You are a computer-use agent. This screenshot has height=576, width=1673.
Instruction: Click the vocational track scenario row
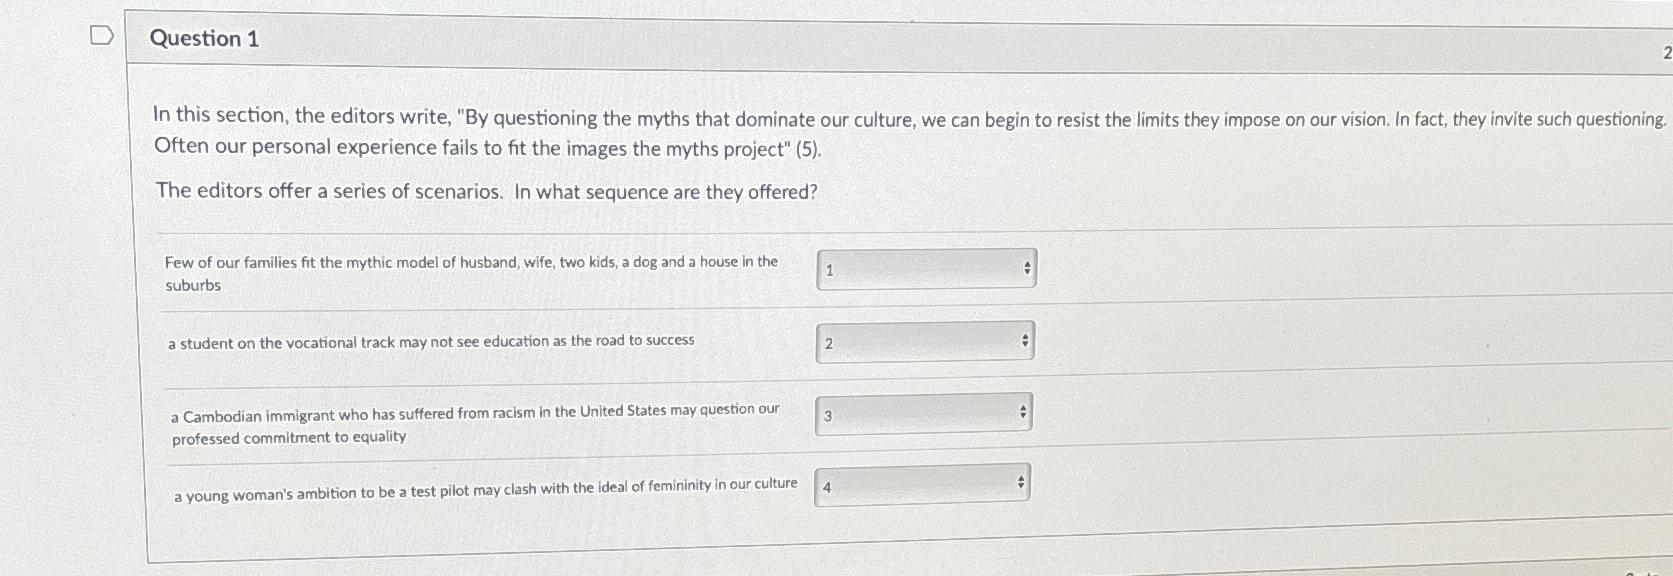pos(433,340)
